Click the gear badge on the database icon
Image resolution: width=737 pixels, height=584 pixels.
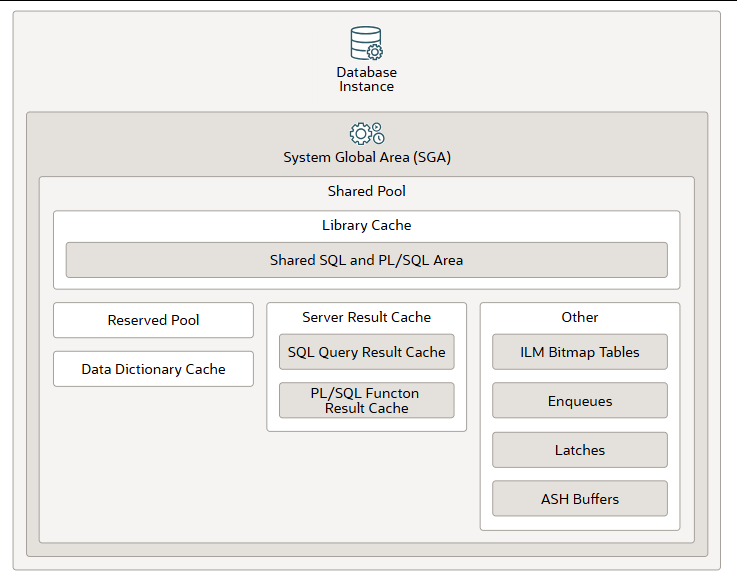[375, 52]
